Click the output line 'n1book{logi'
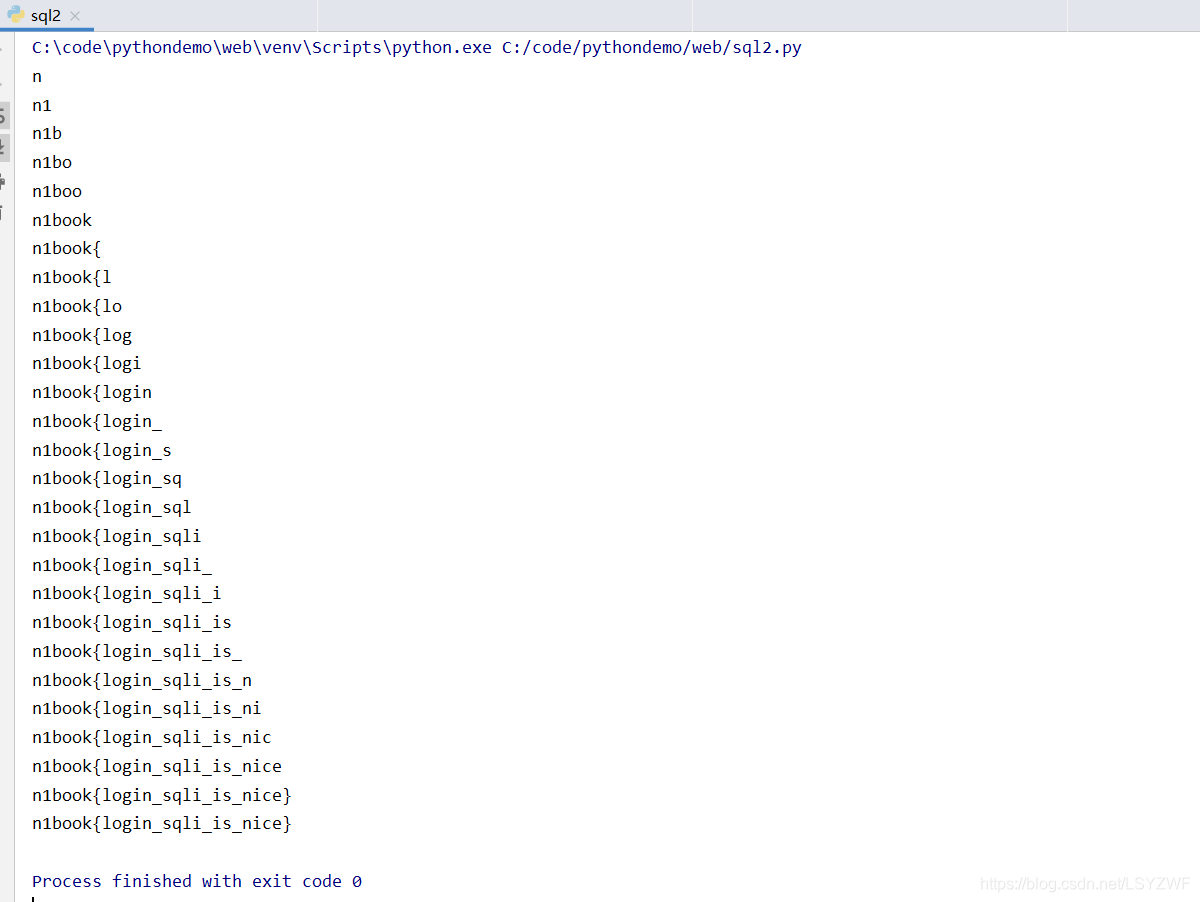Image resolution: width=1200 pixels, height=902 pixels. pyautogui.click(x=87, y=363)
